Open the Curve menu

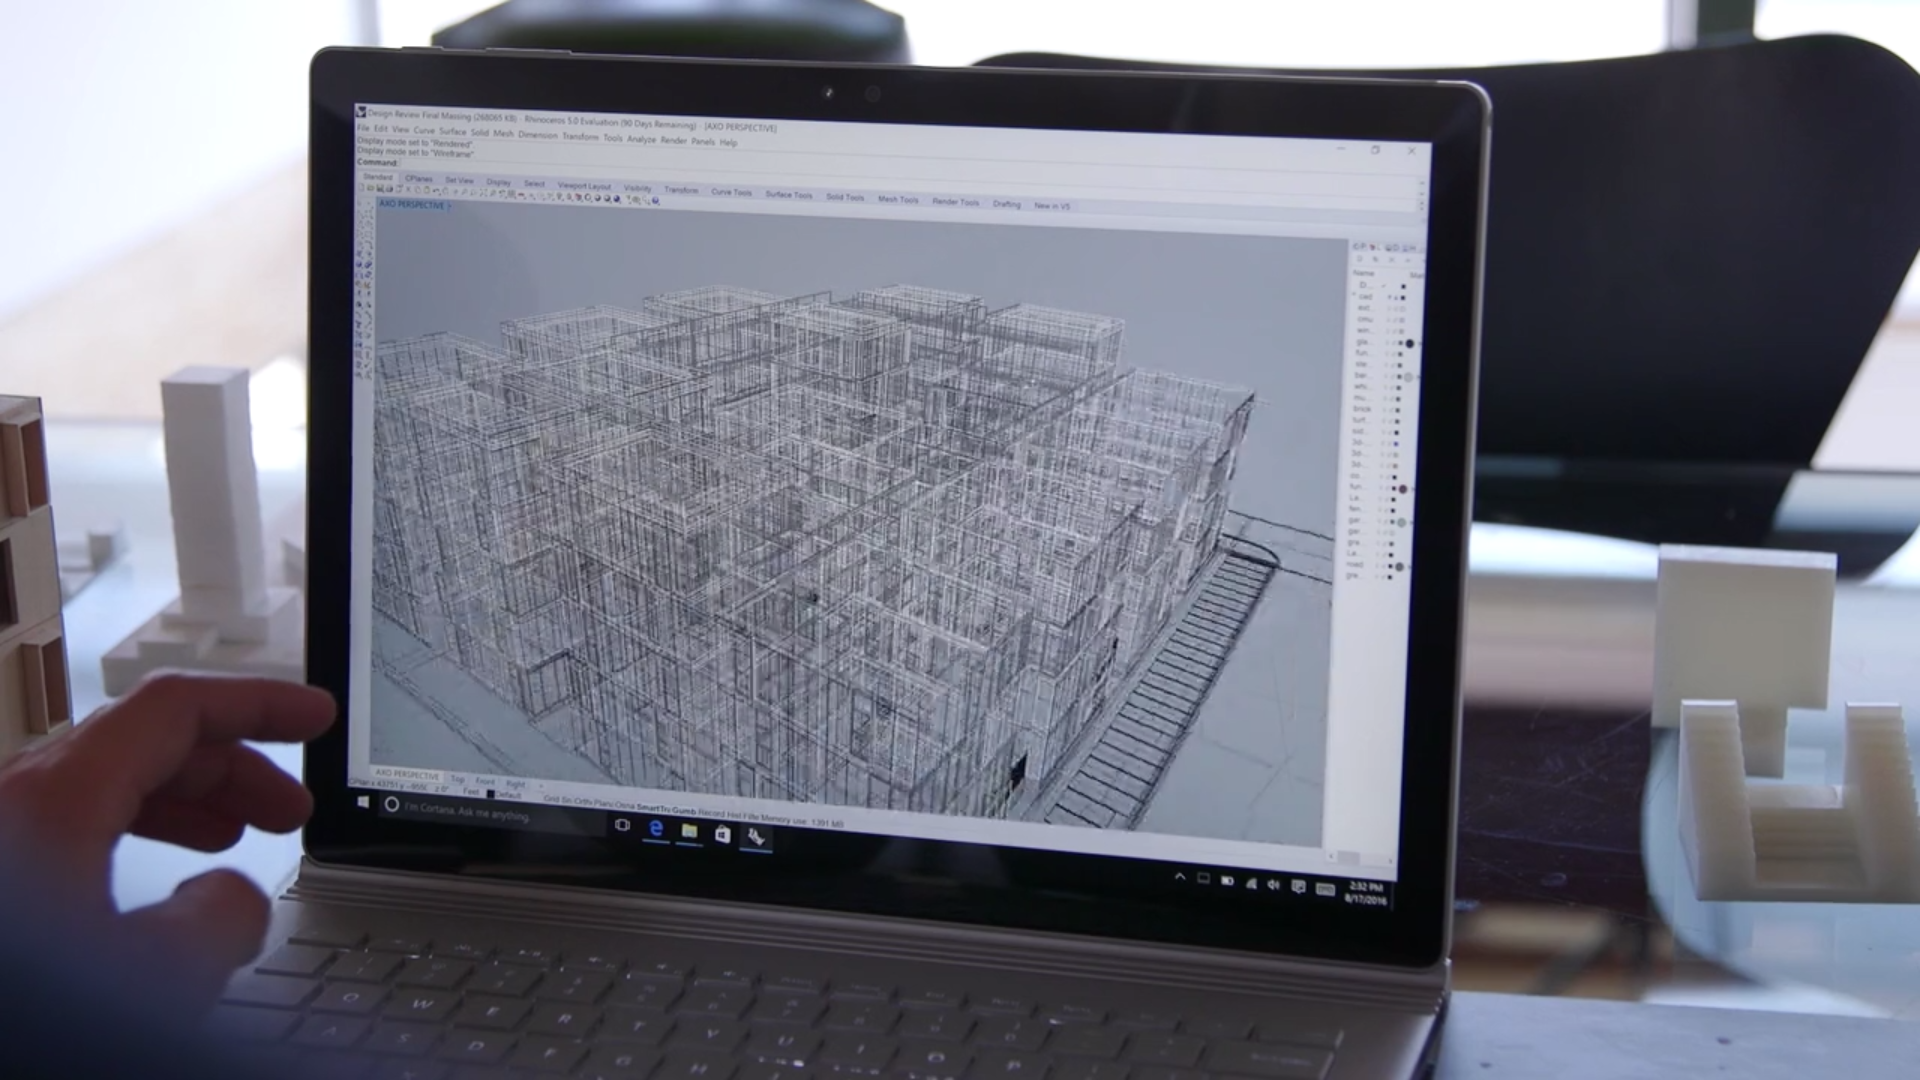[x=424, y=131]
